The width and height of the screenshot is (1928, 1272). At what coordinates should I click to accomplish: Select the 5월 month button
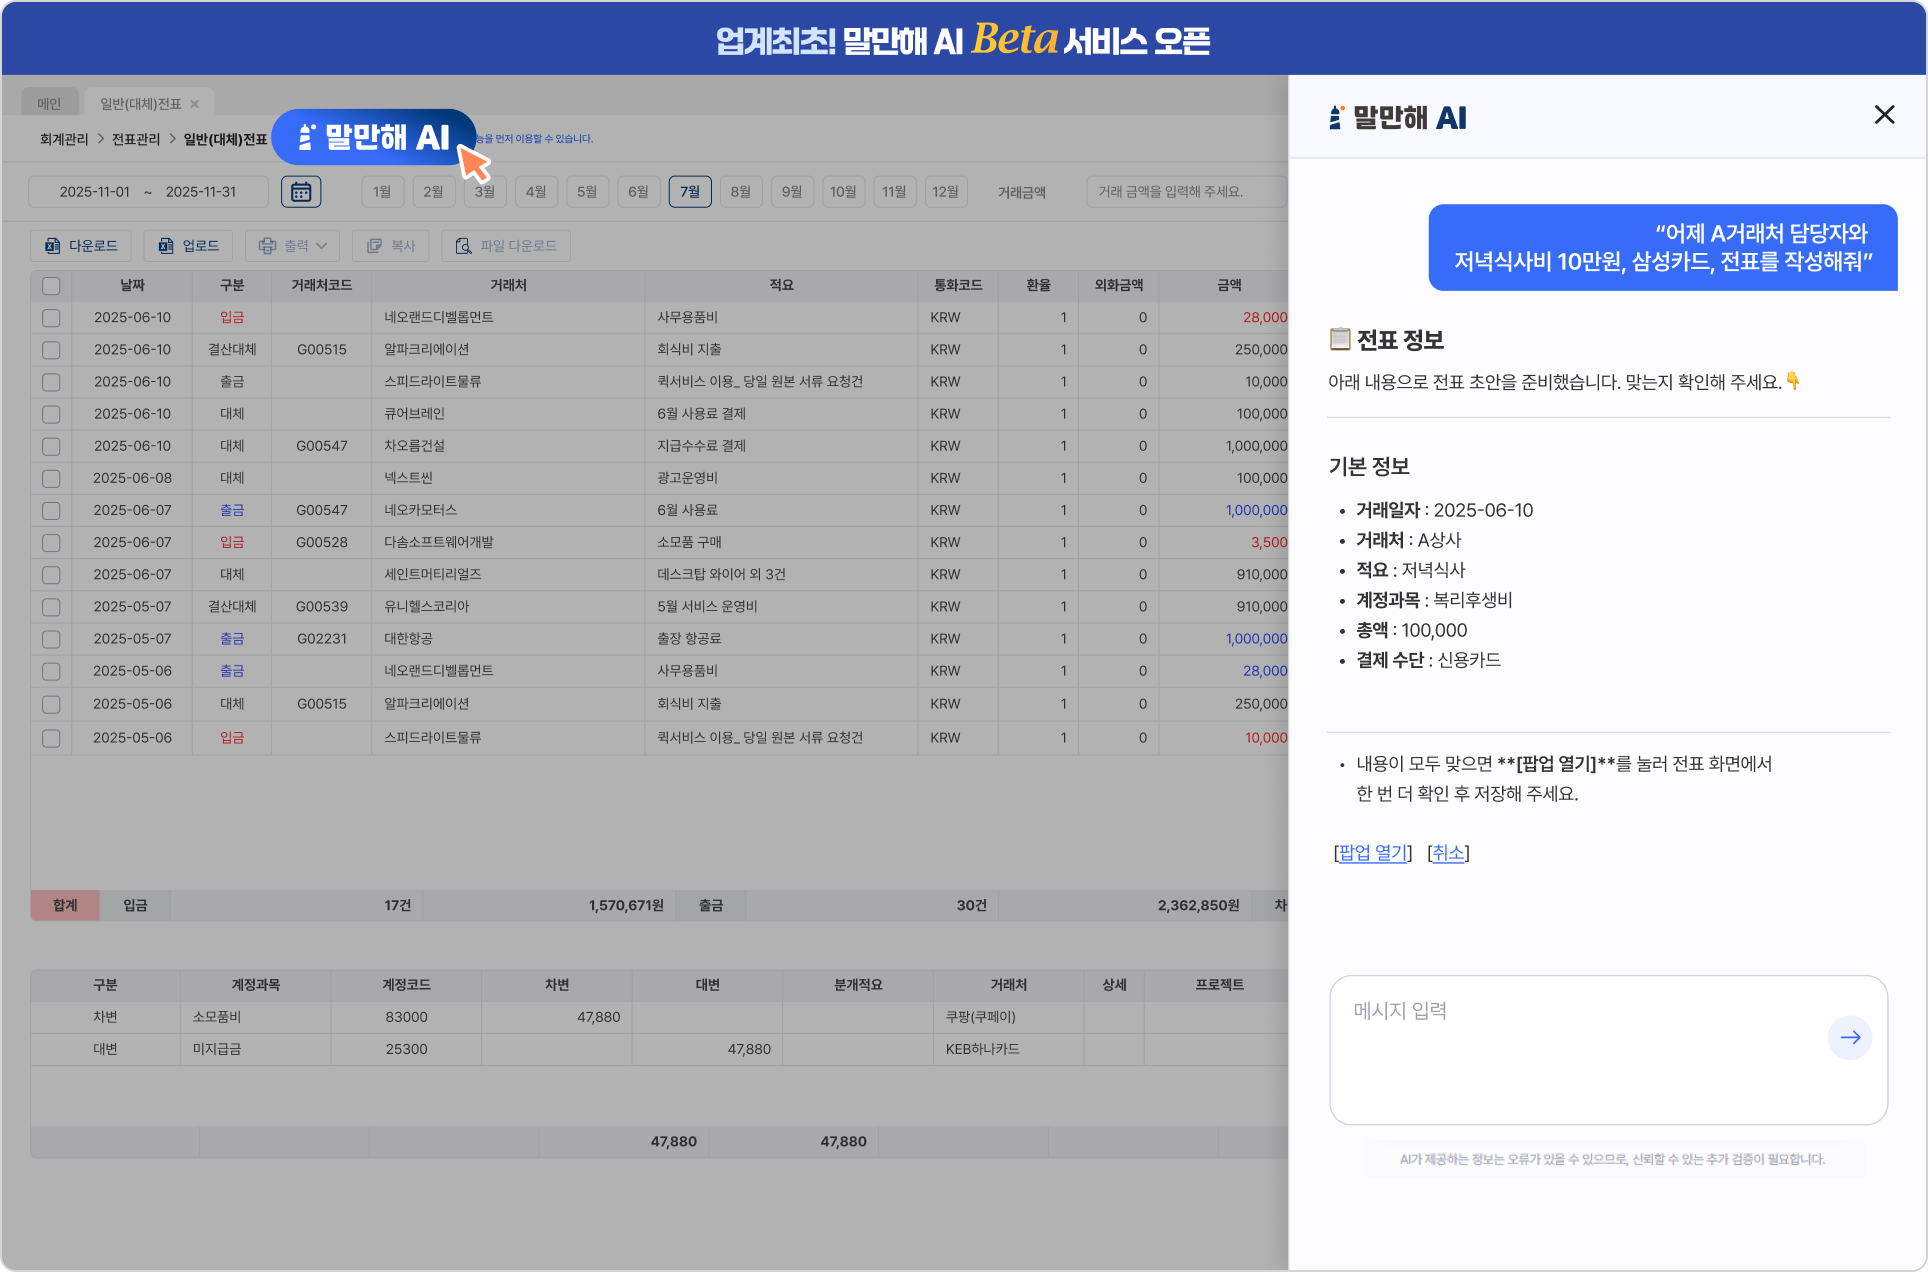pos(587,191)
